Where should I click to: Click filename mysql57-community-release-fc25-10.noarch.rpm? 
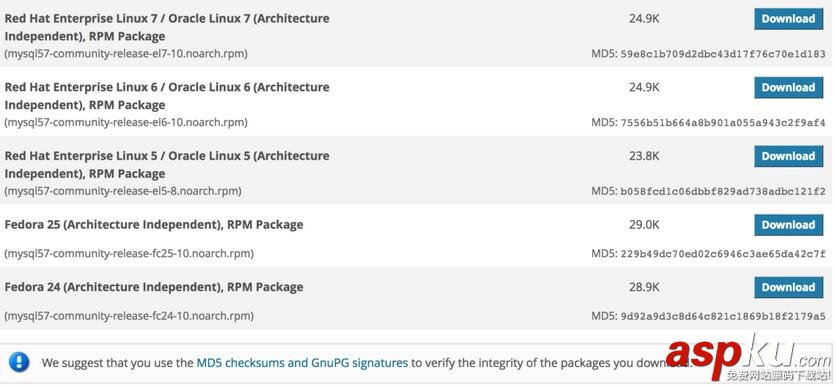click(129, 253)
